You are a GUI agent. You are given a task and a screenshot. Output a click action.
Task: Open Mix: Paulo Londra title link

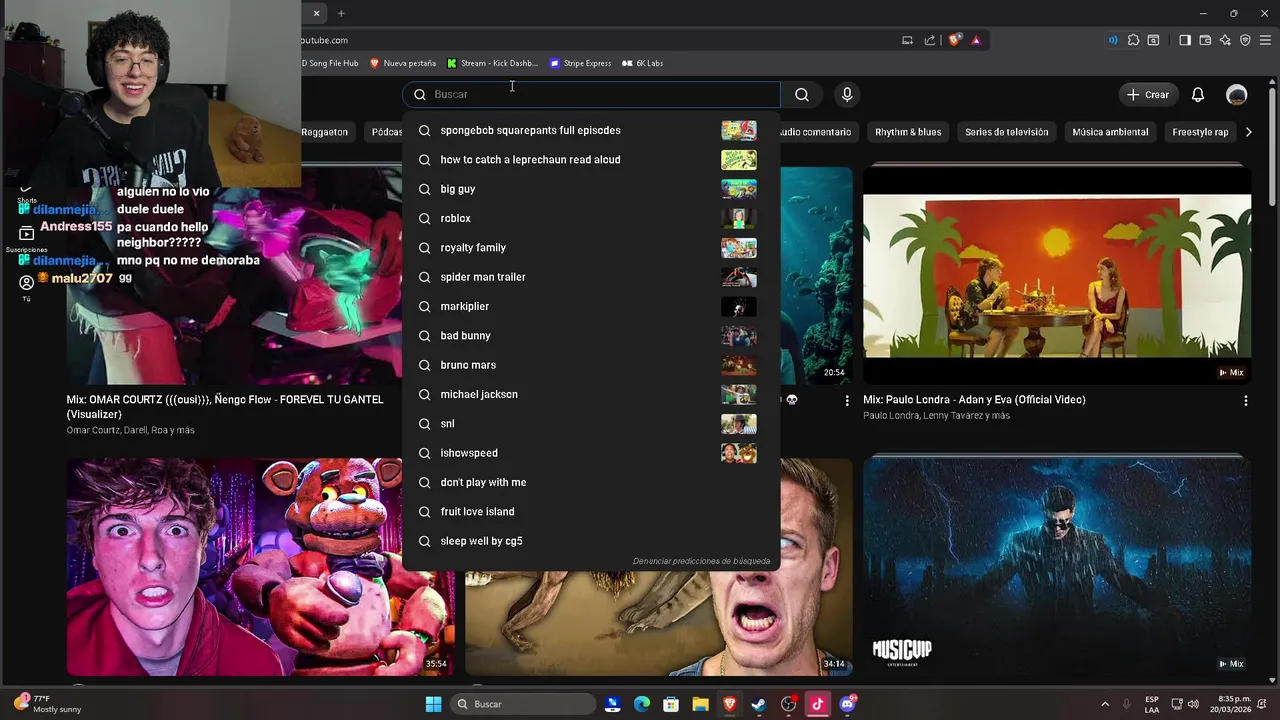(x=974, y=400)
